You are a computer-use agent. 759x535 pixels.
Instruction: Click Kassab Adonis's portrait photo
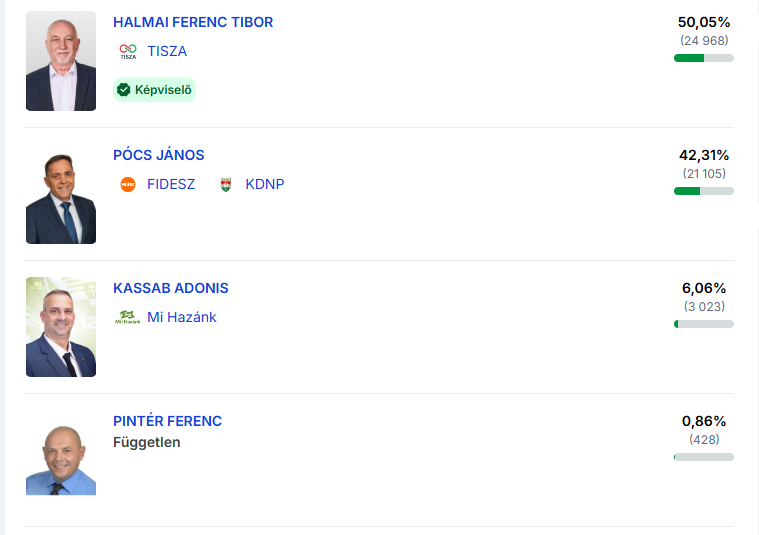61,327
